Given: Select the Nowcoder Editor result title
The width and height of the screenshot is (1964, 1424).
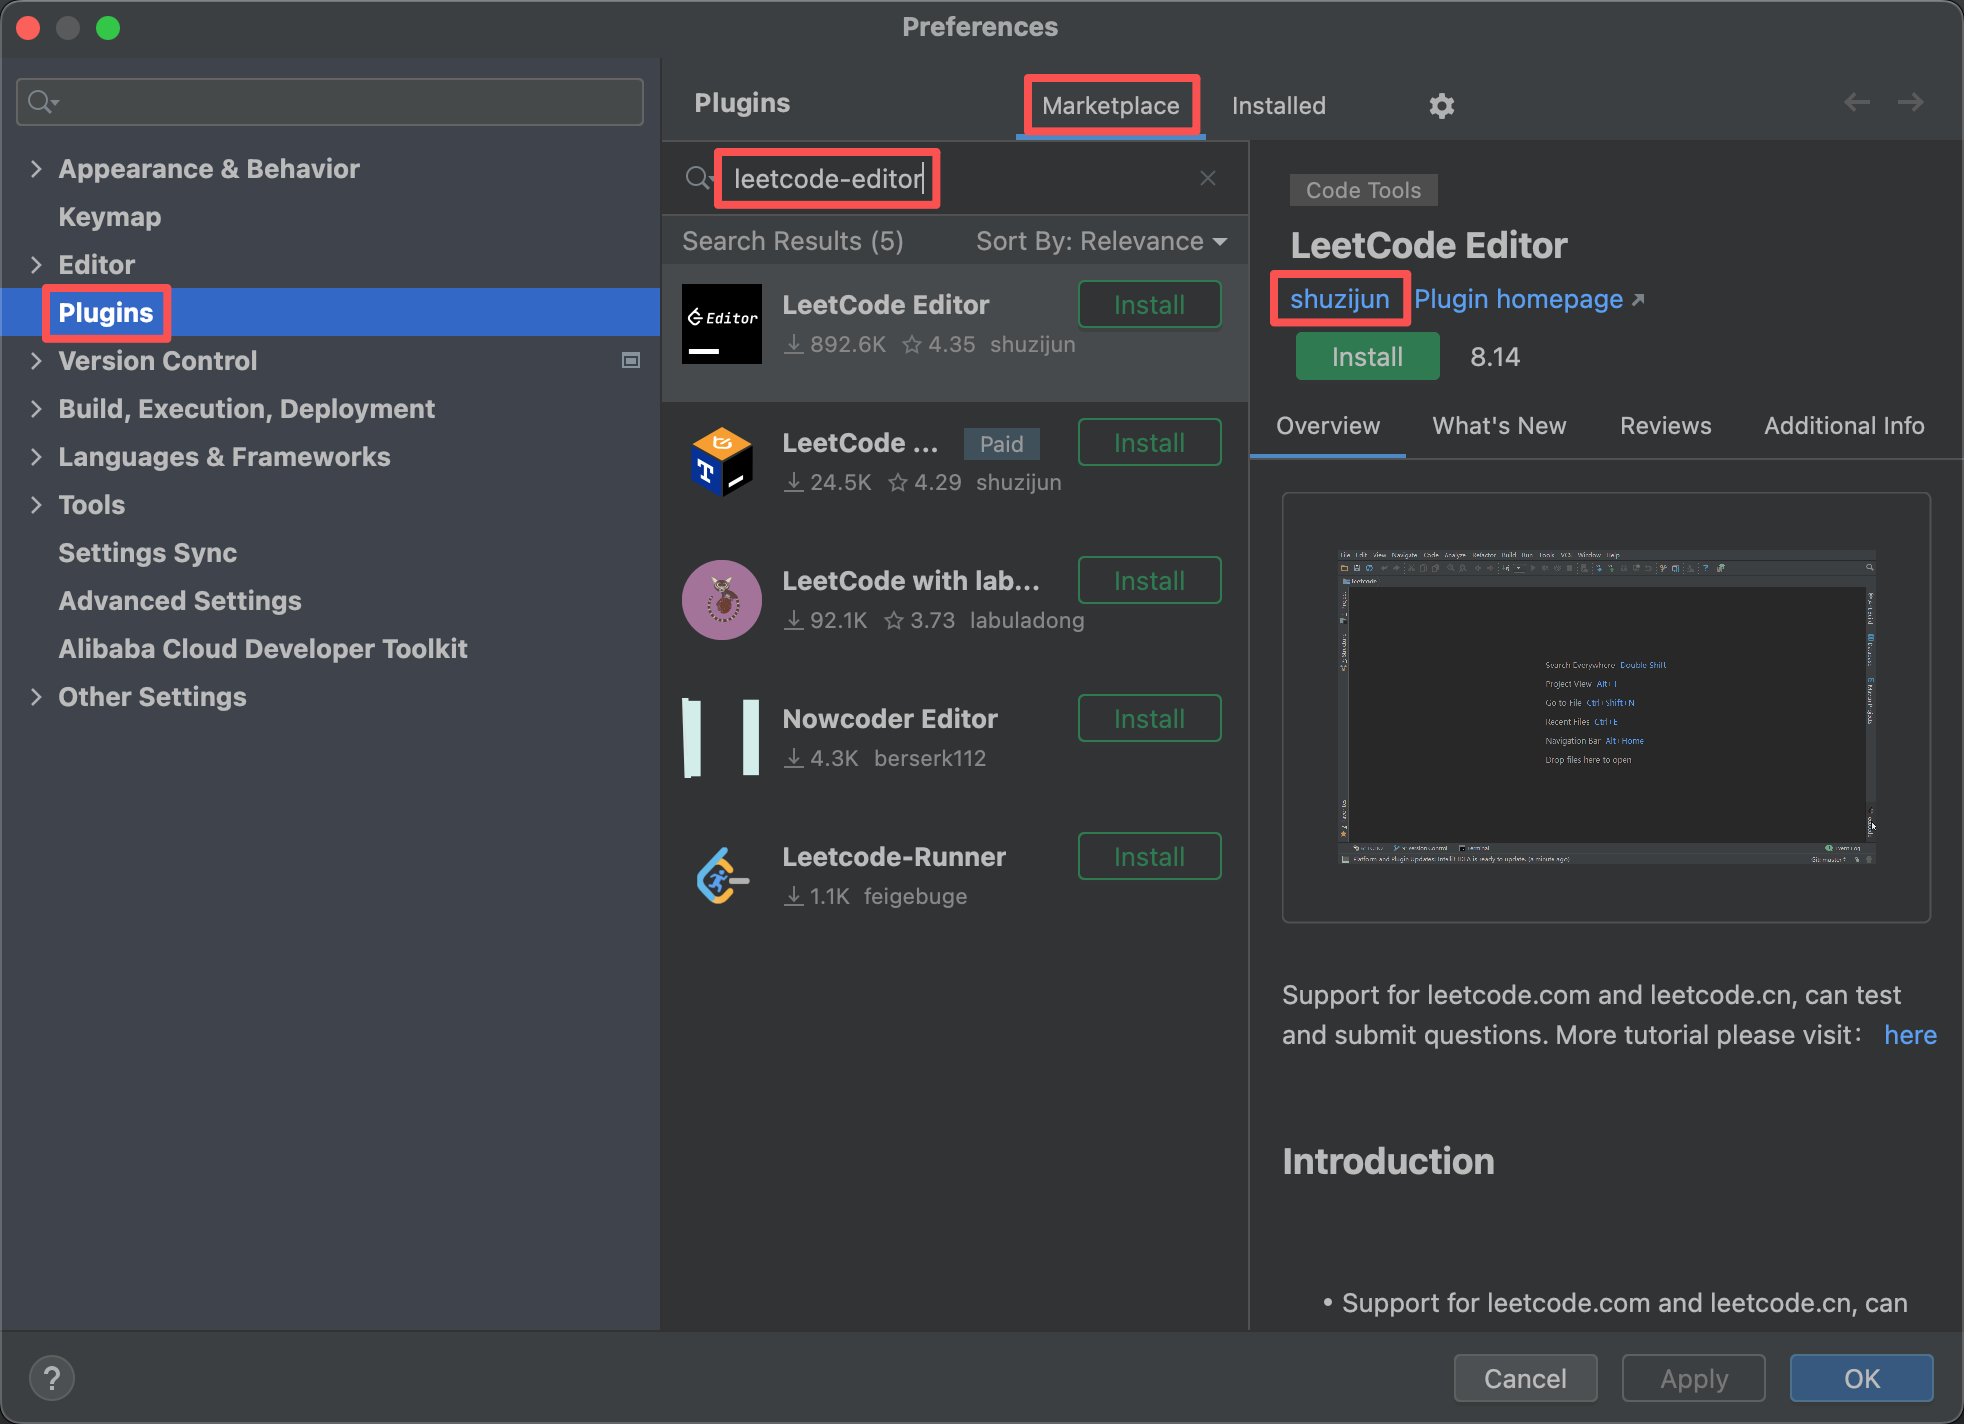Looking at the screenshot, I should click(889, 718).
